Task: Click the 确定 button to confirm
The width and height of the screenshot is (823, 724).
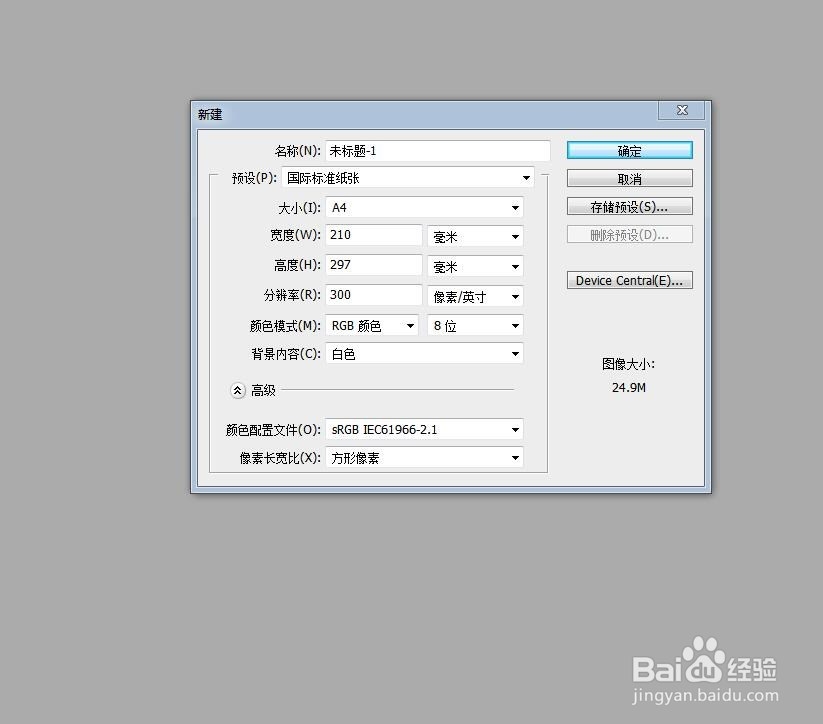Action: tap(629, 151)
